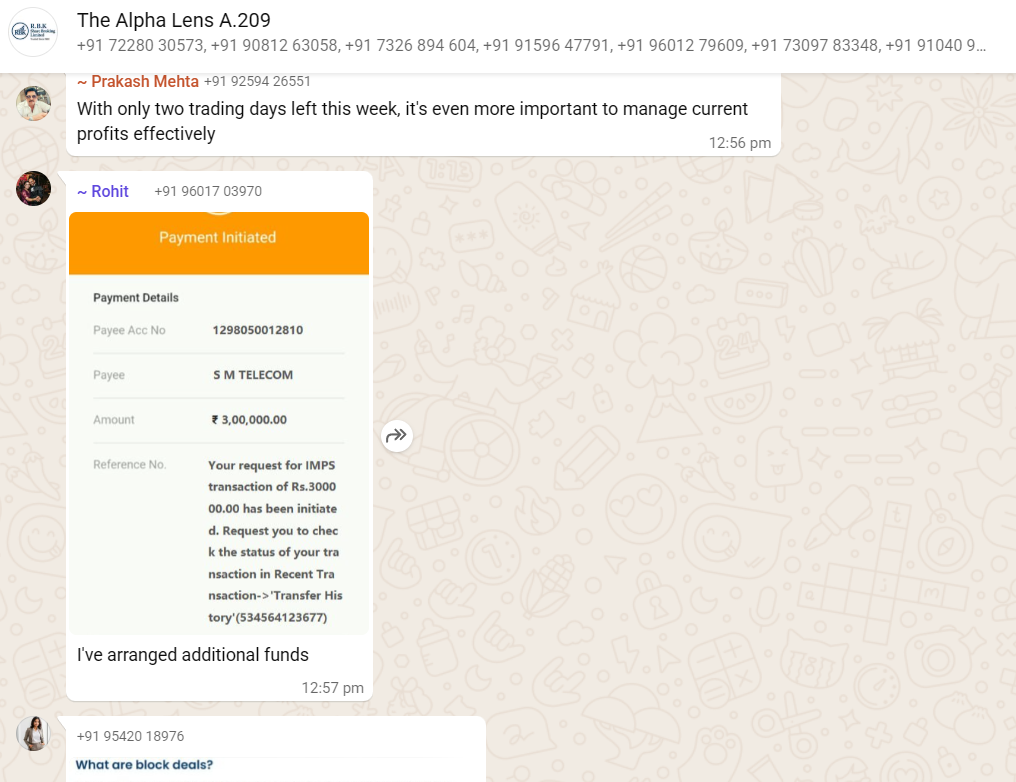The height and width of the screenshot is (782, 1016).
Task: Click sender name '~ Prakash Mehta'
Action: pos(138,81)
